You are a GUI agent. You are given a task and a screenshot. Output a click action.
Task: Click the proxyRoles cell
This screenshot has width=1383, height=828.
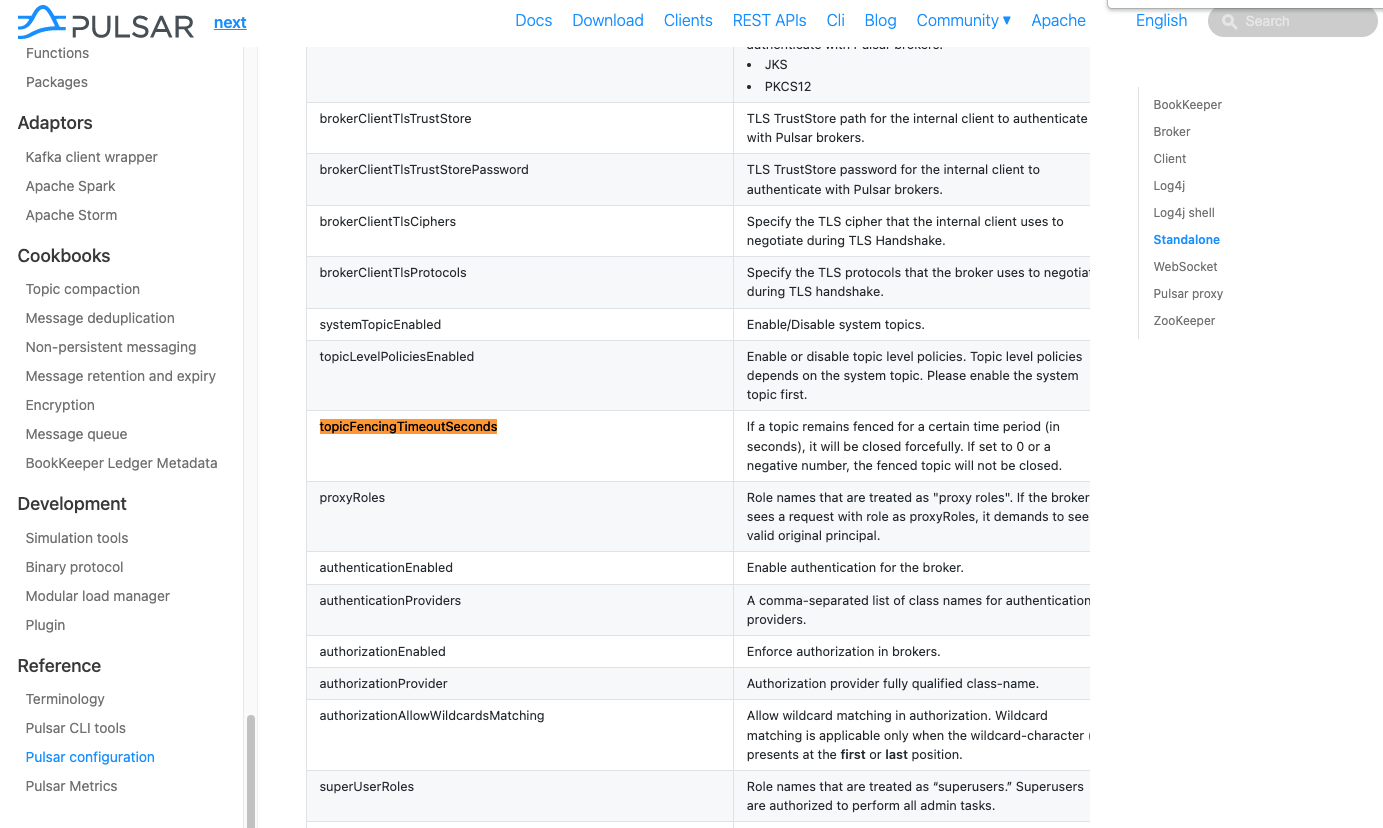(x=520, y=516)
